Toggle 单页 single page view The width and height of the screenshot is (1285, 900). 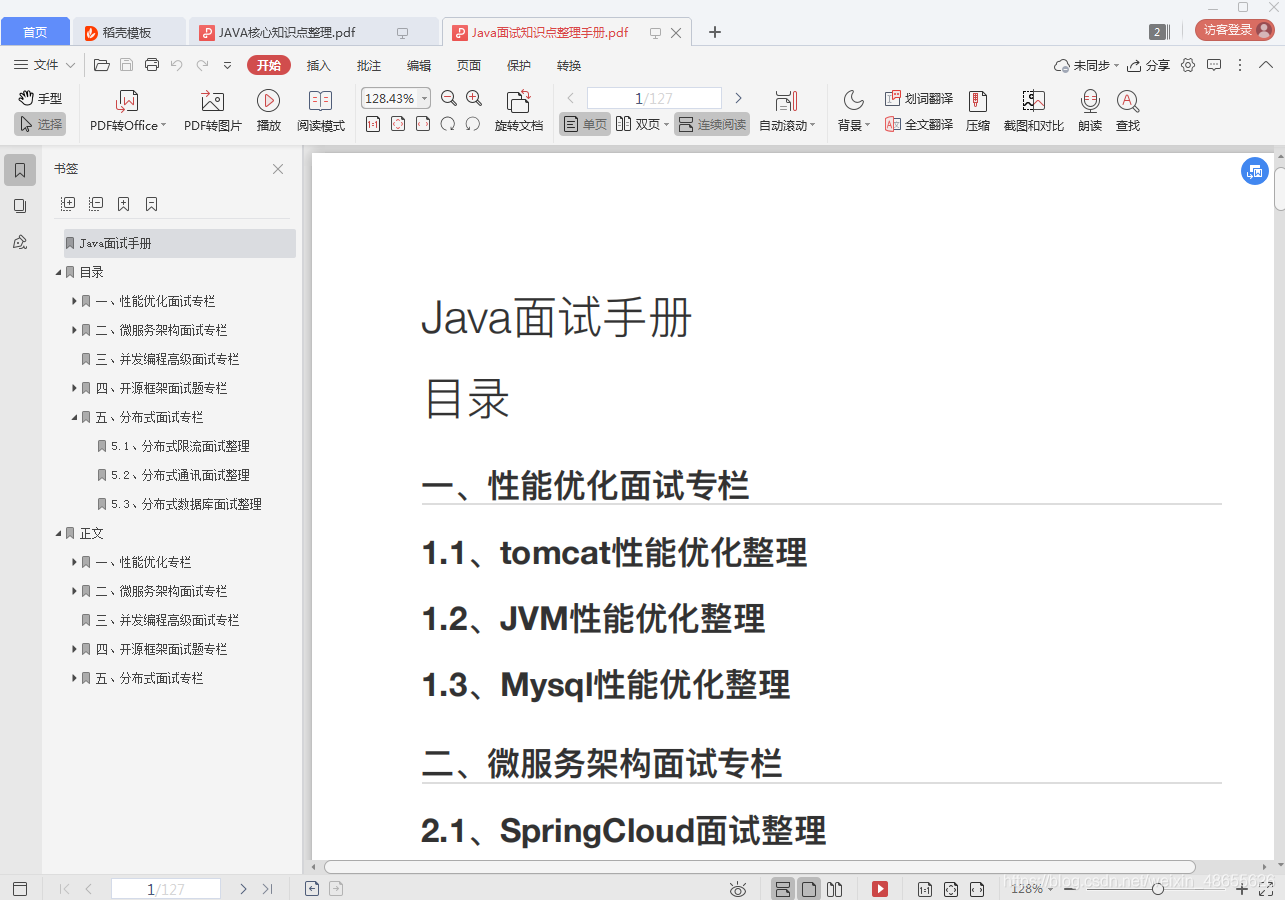pyautogui.click(x=585, y=124)
